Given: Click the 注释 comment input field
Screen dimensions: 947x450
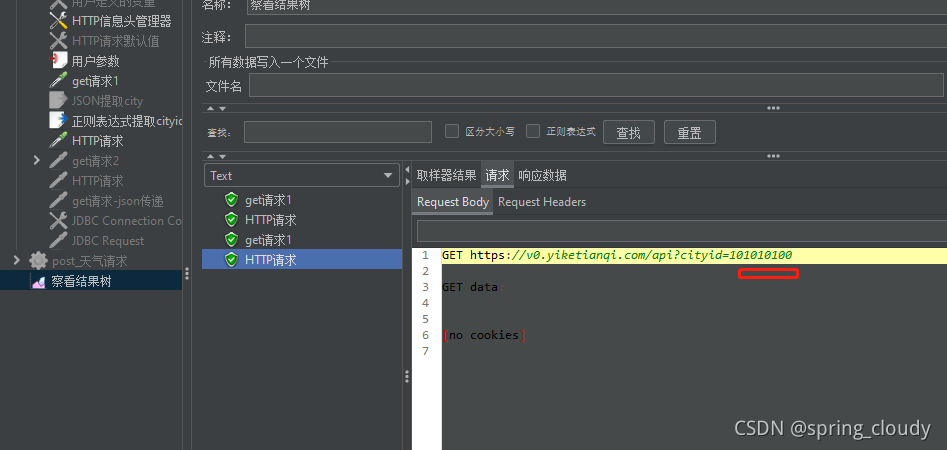Looking at the screenshot, I should point(595,36).
